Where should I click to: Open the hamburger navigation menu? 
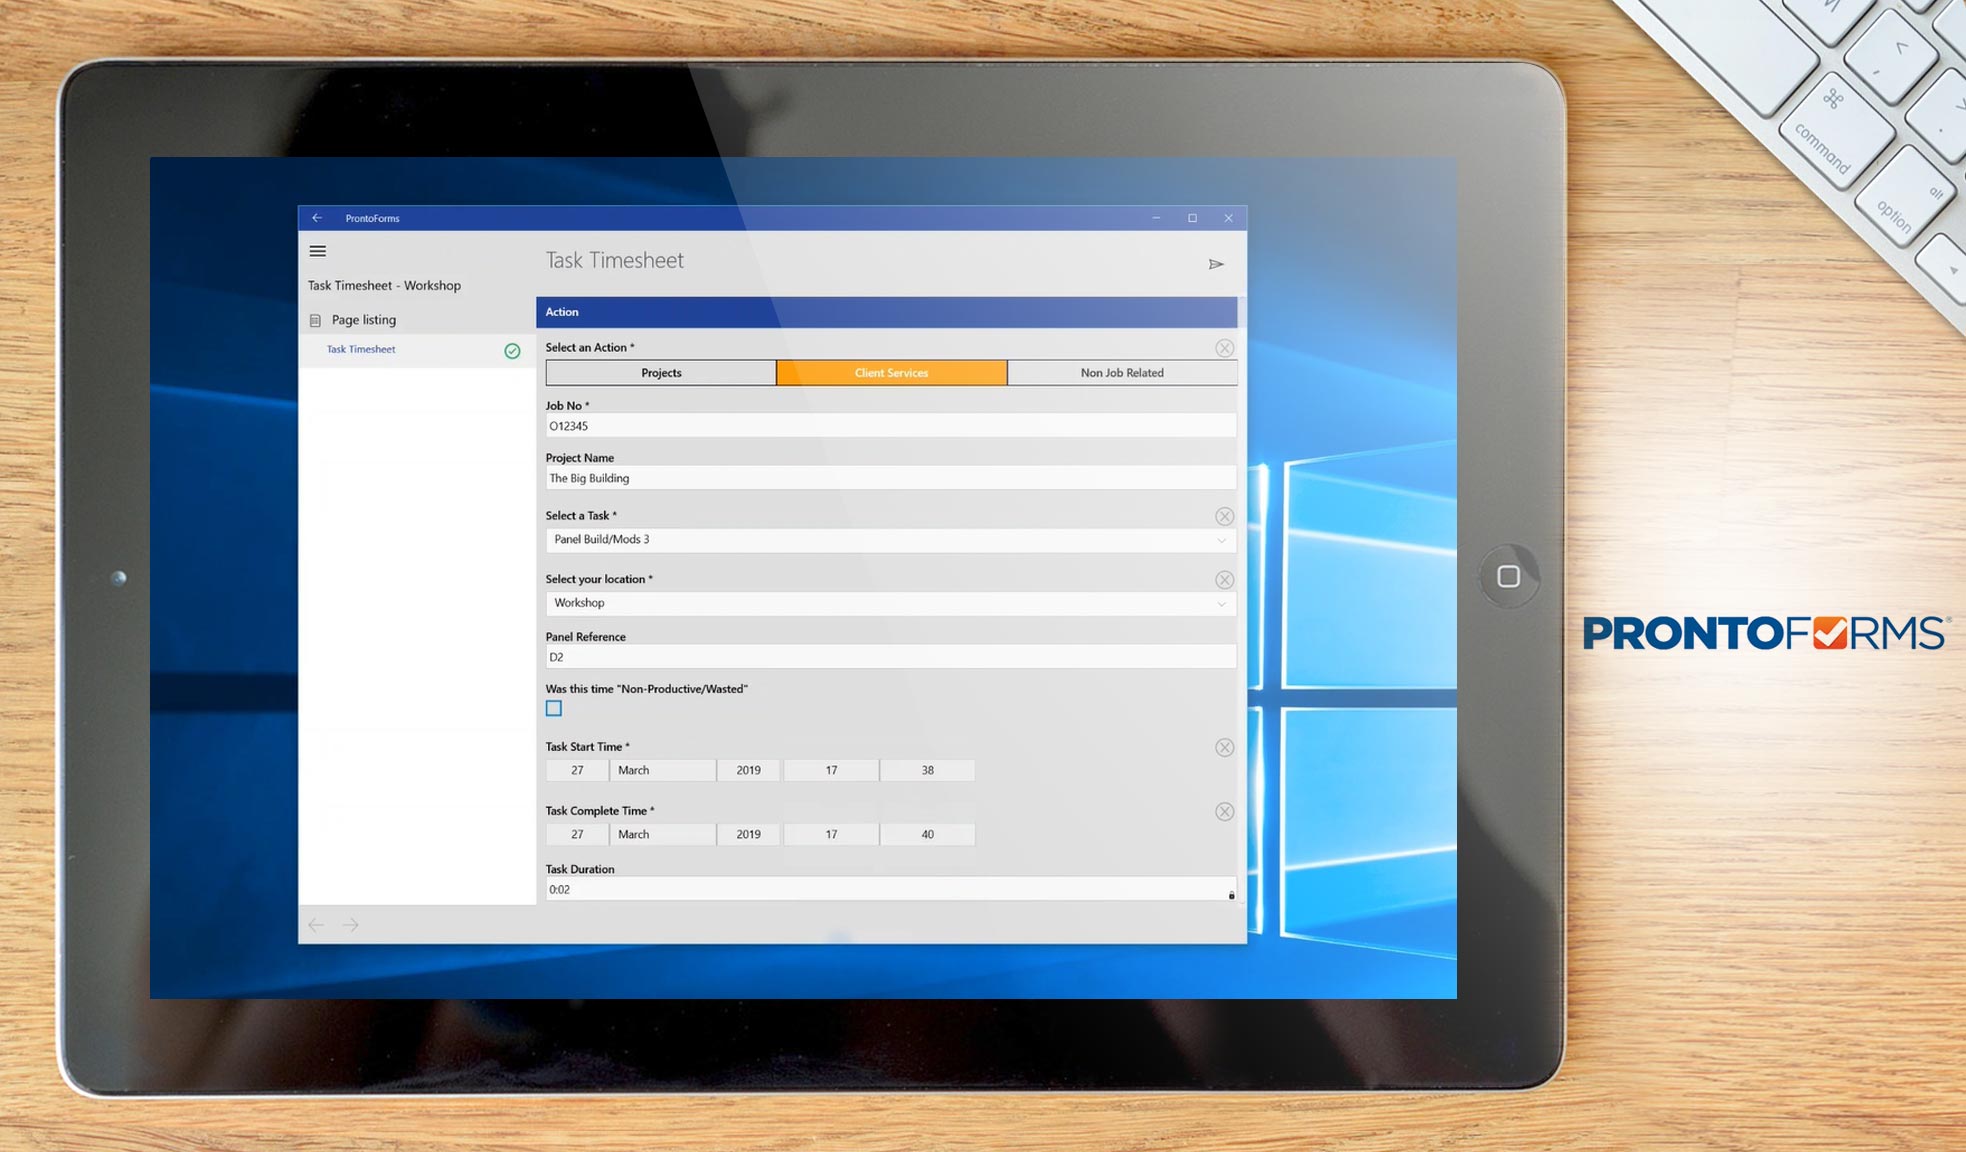[x=318, y=251]
